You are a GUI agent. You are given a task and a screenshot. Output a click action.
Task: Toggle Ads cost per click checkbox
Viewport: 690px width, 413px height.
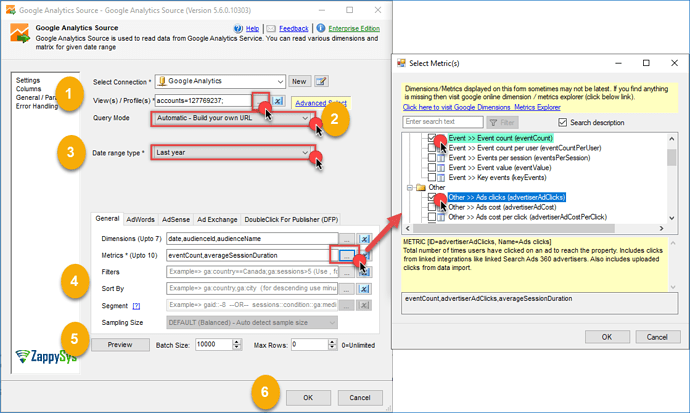432,217
